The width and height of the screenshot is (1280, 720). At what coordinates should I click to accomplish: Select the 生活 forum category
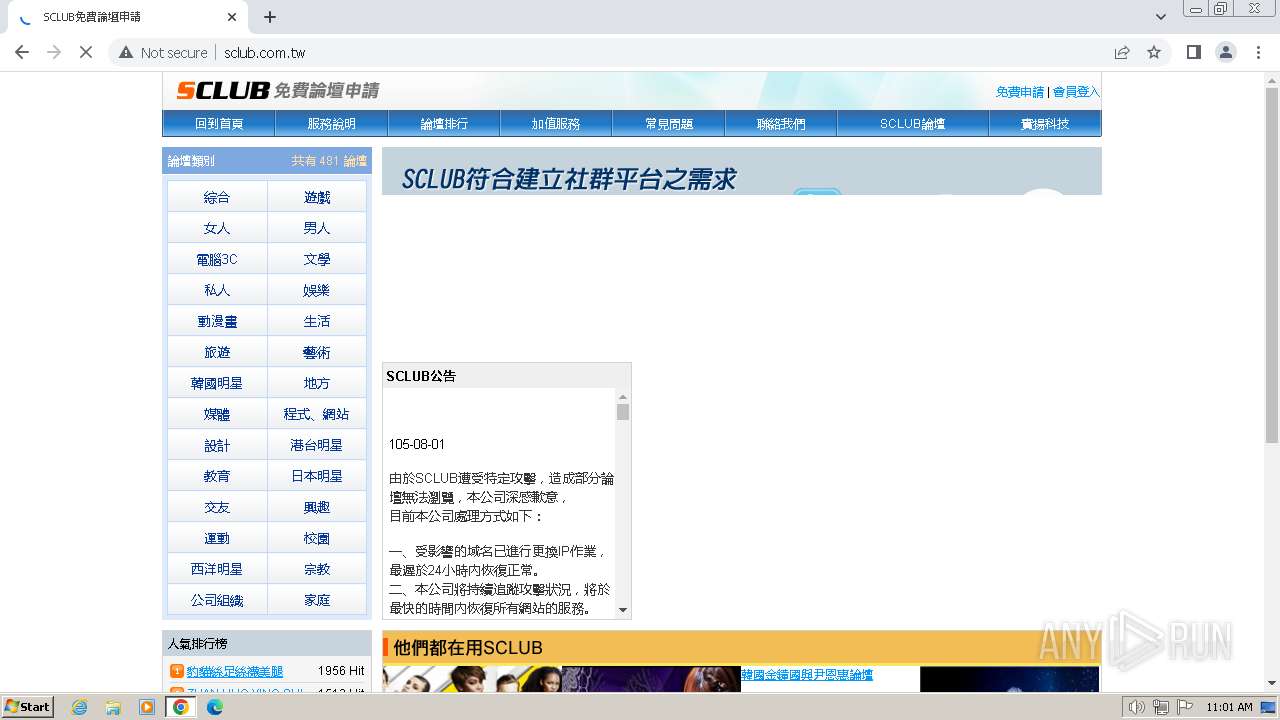coord(317,322)
